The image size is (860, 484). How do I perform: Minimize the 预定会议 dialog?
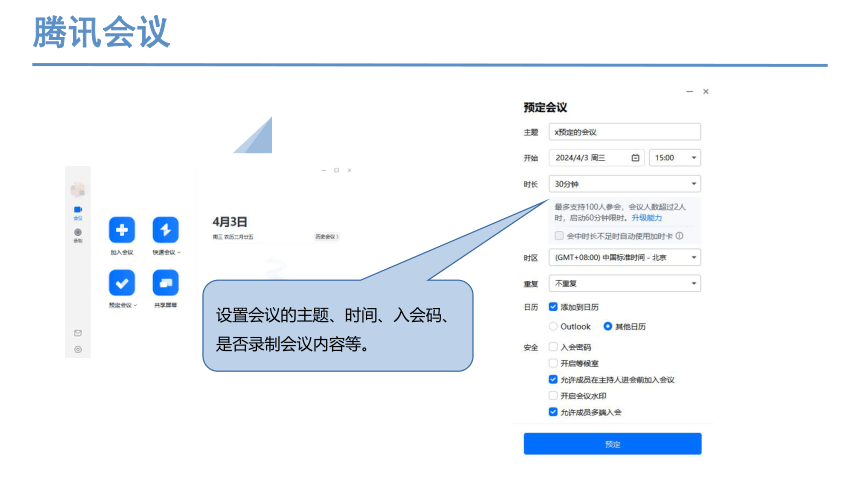[x=689, y=92]
